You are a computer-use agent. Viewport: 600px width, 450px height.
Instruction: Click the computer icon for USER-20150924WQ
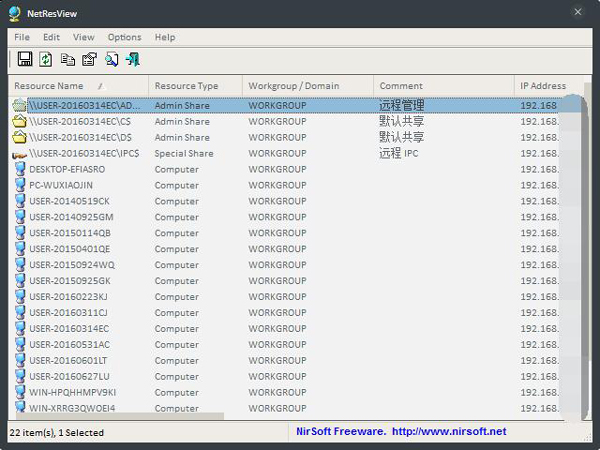20,264
